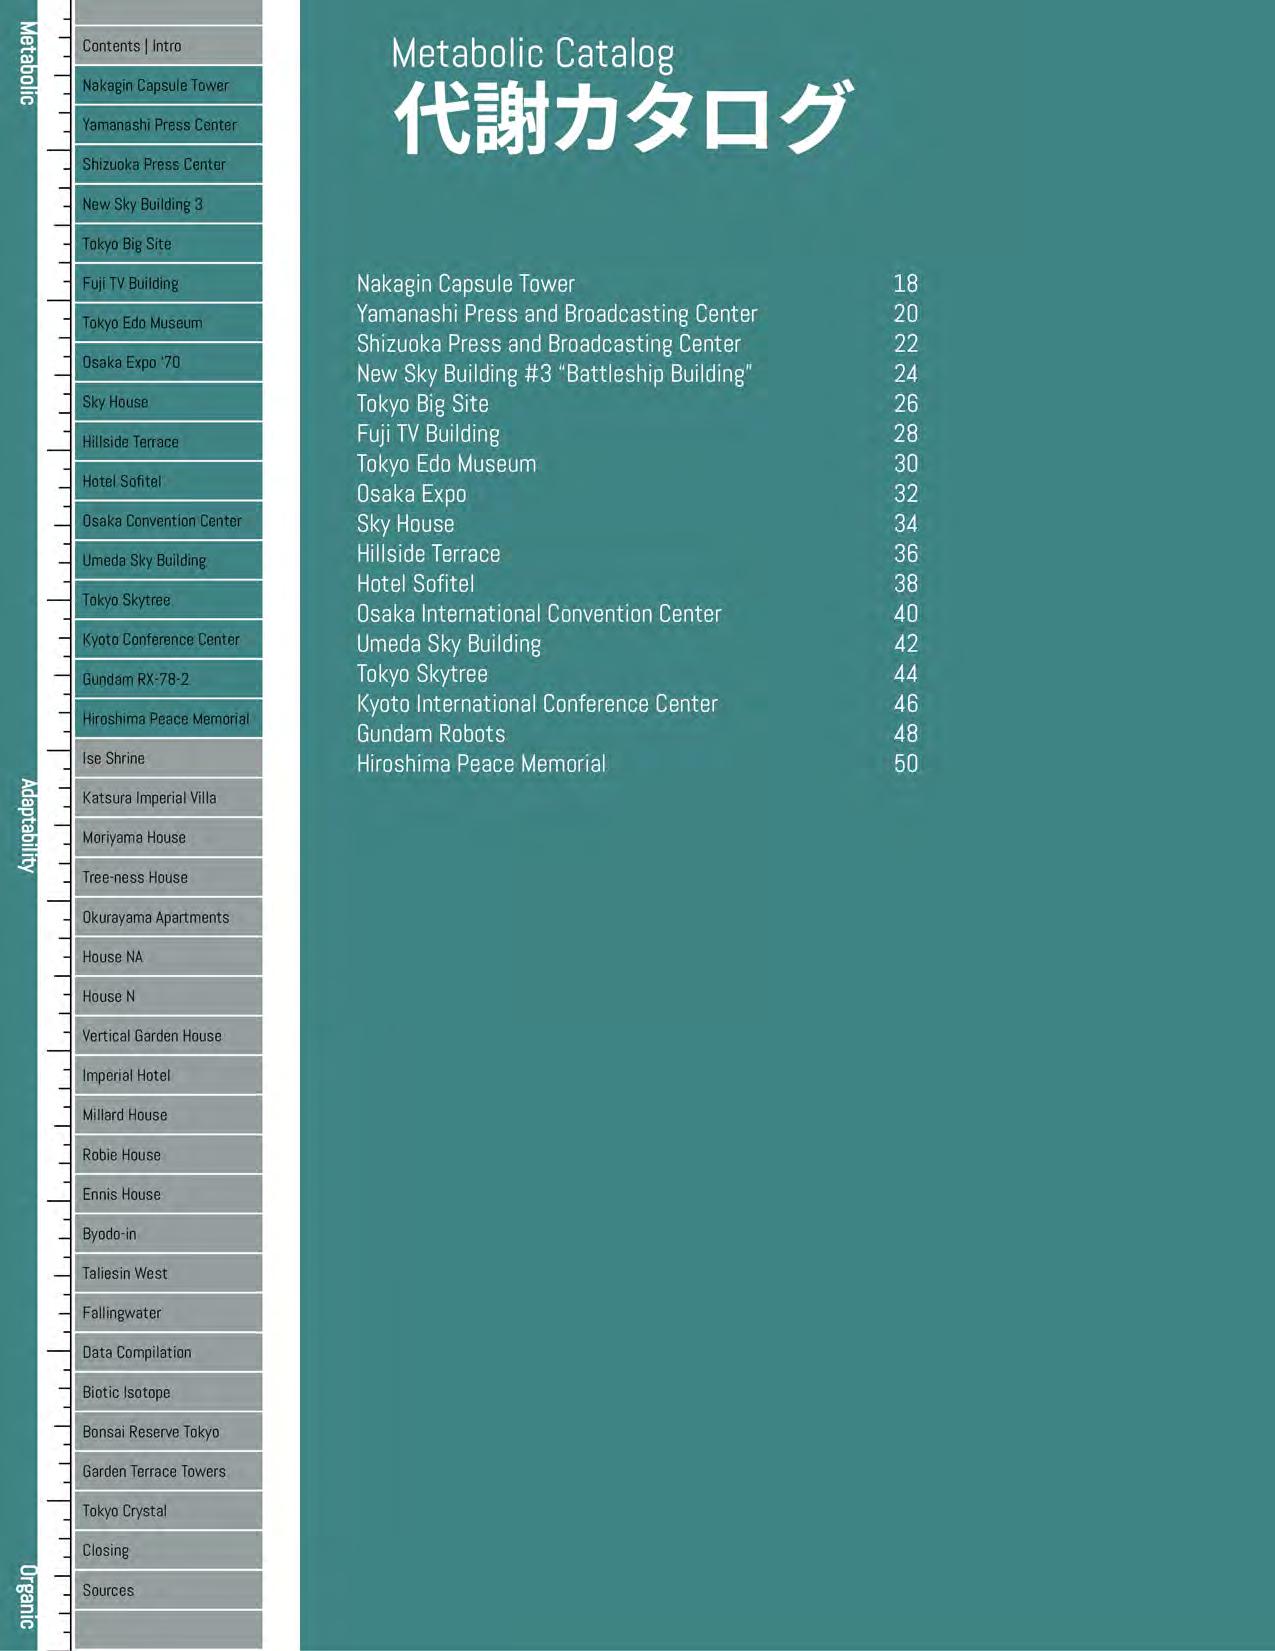Open the Closing sidebar tab

(168, 1551)
